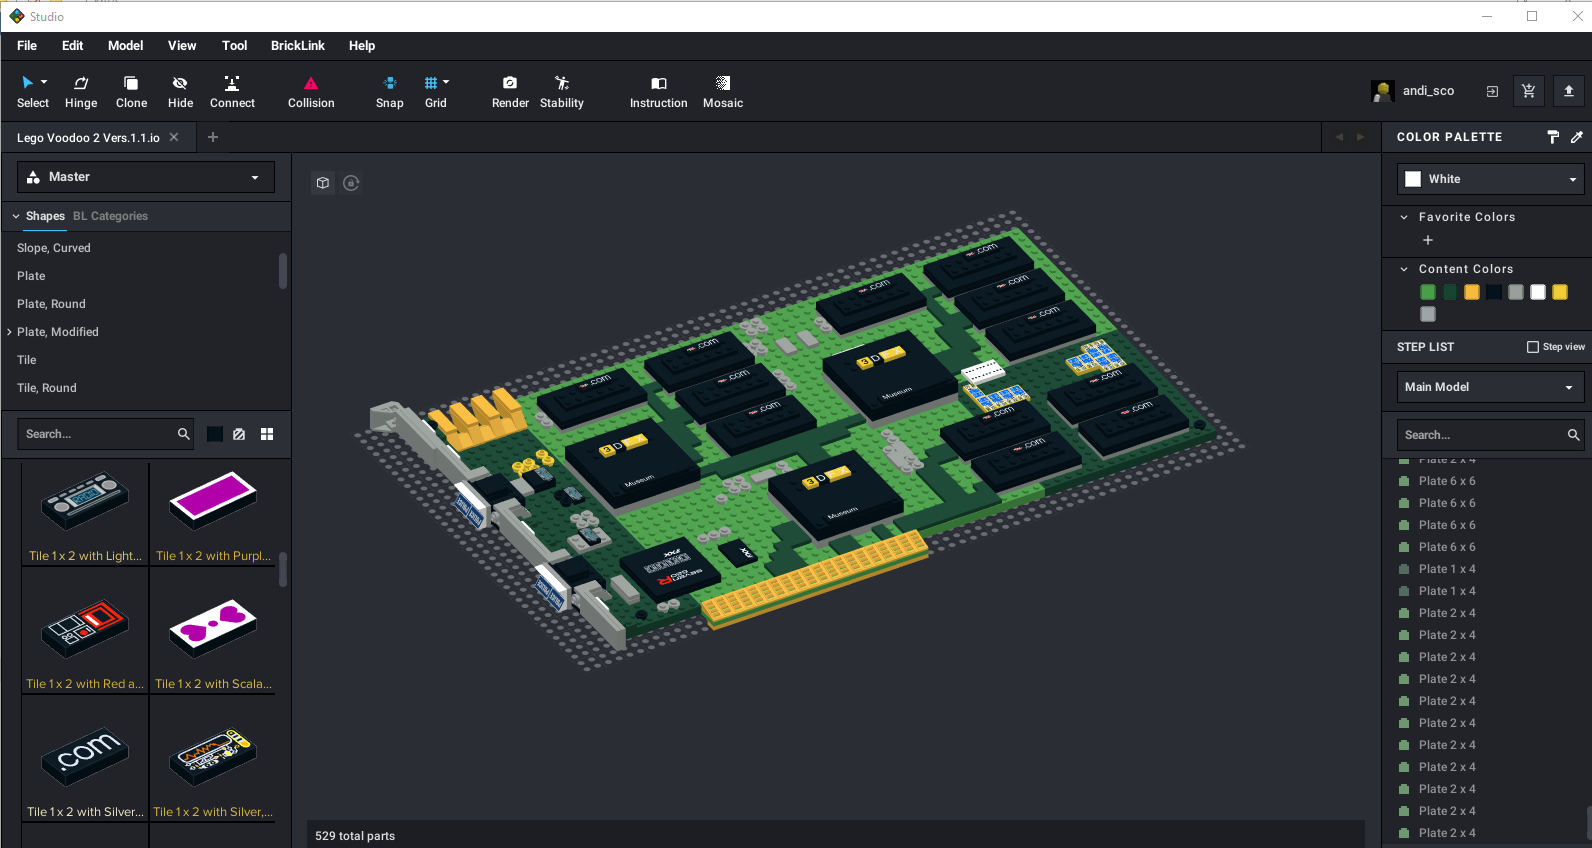Switch to Lego Voodoo 2 Vers.1.1.io tab

click(x=88, y=138)
